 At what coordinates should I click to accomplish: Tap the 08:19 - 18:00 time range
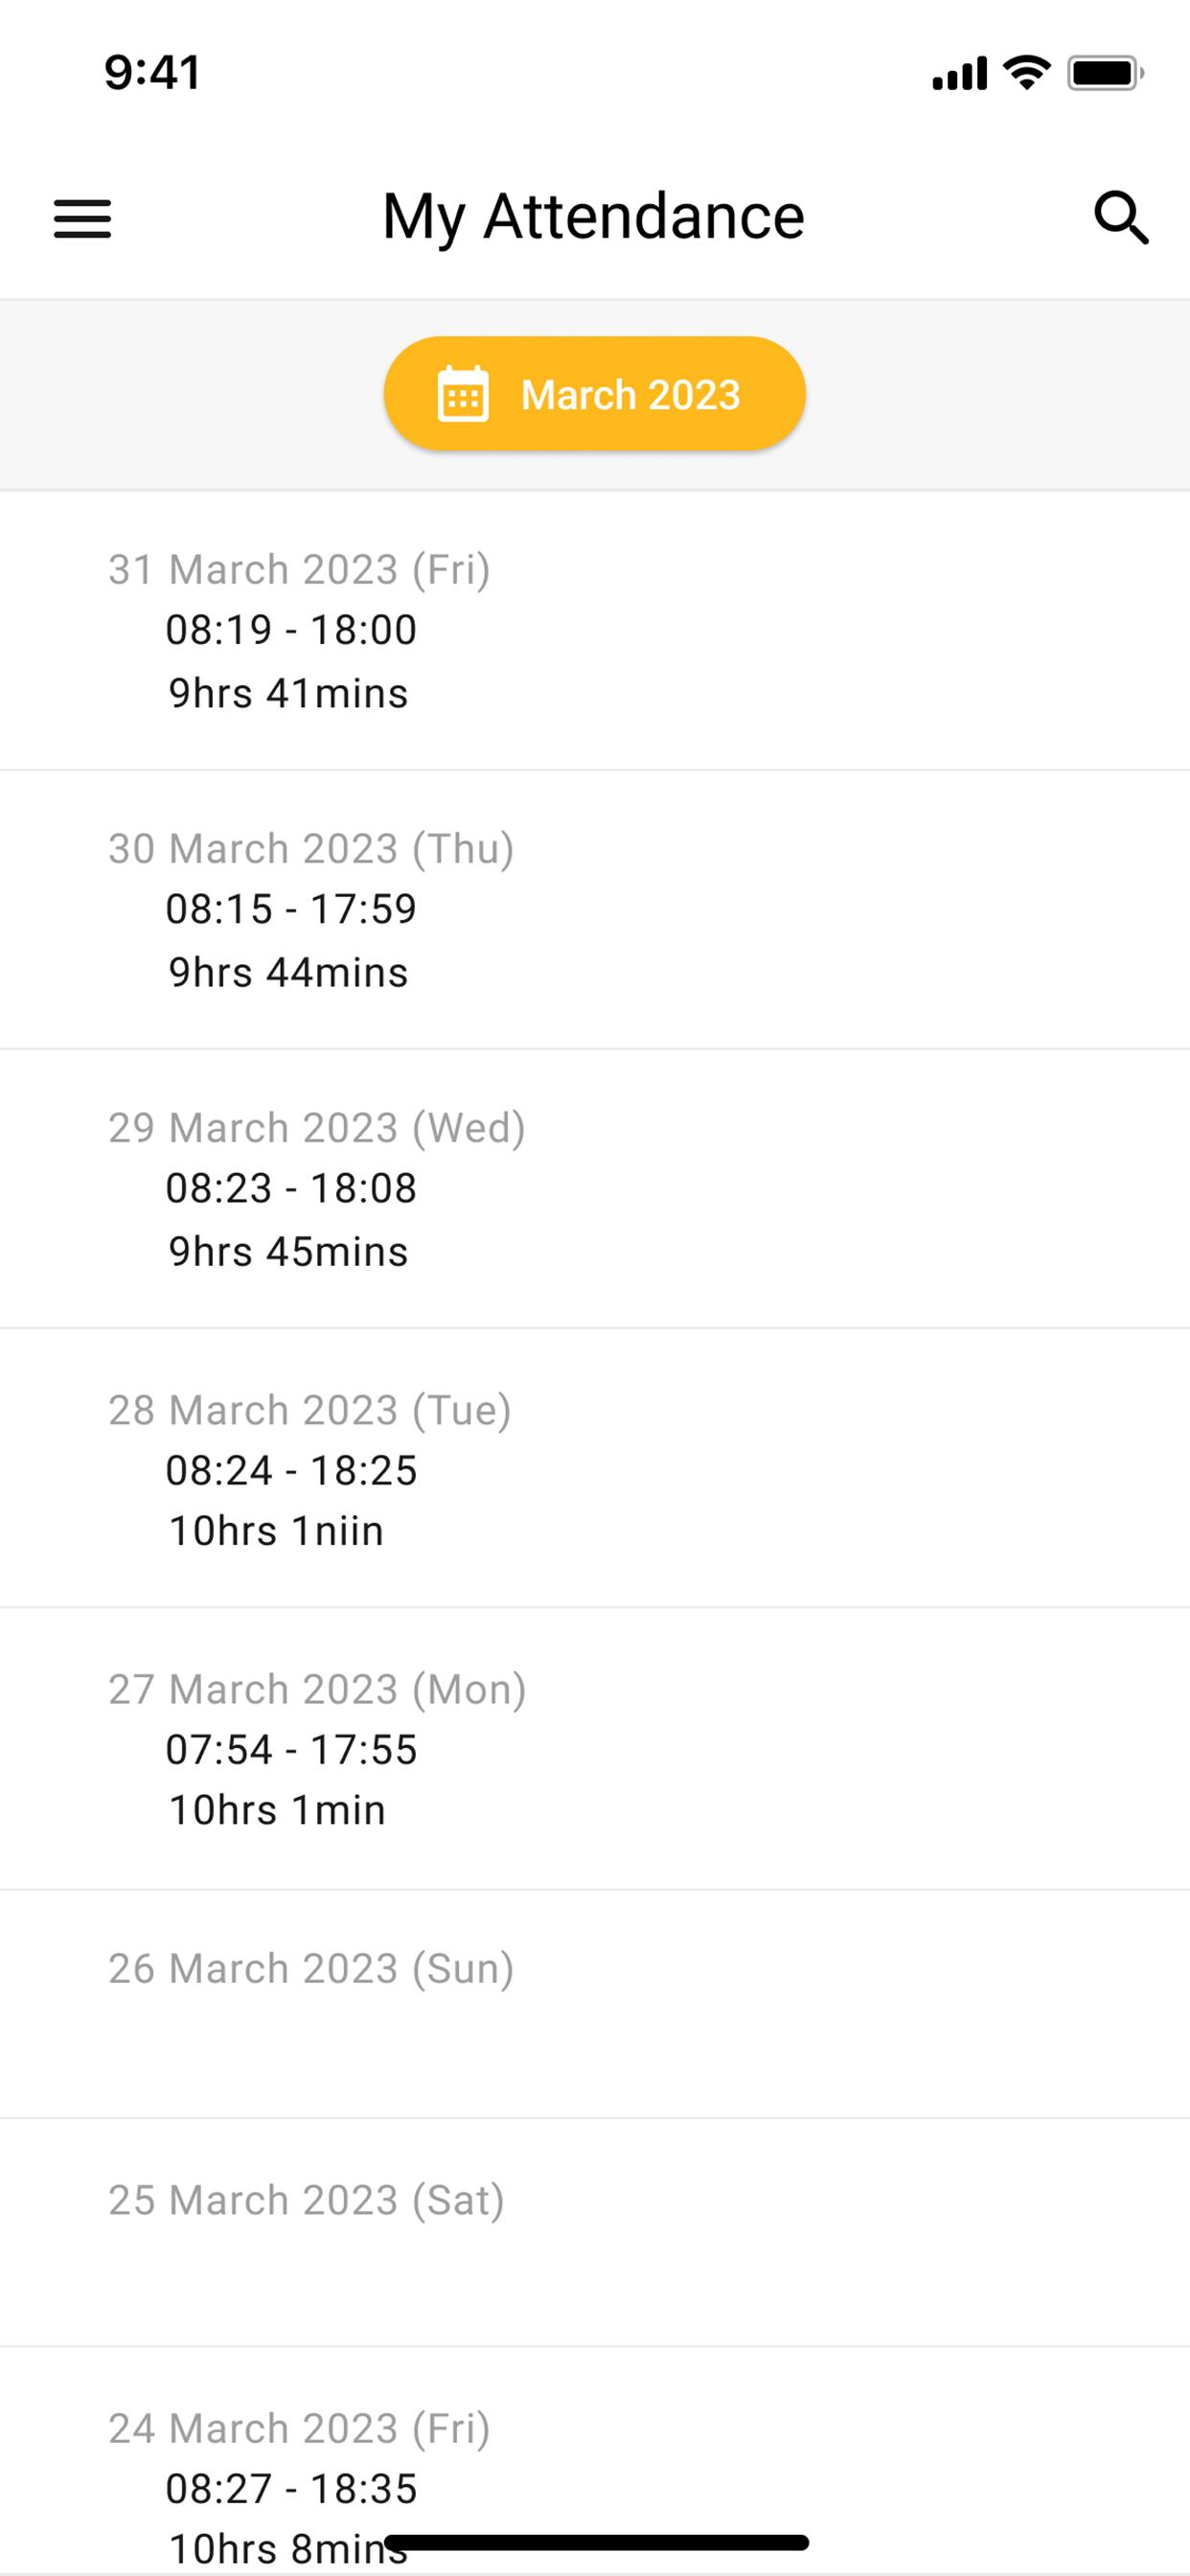(291, 630)
